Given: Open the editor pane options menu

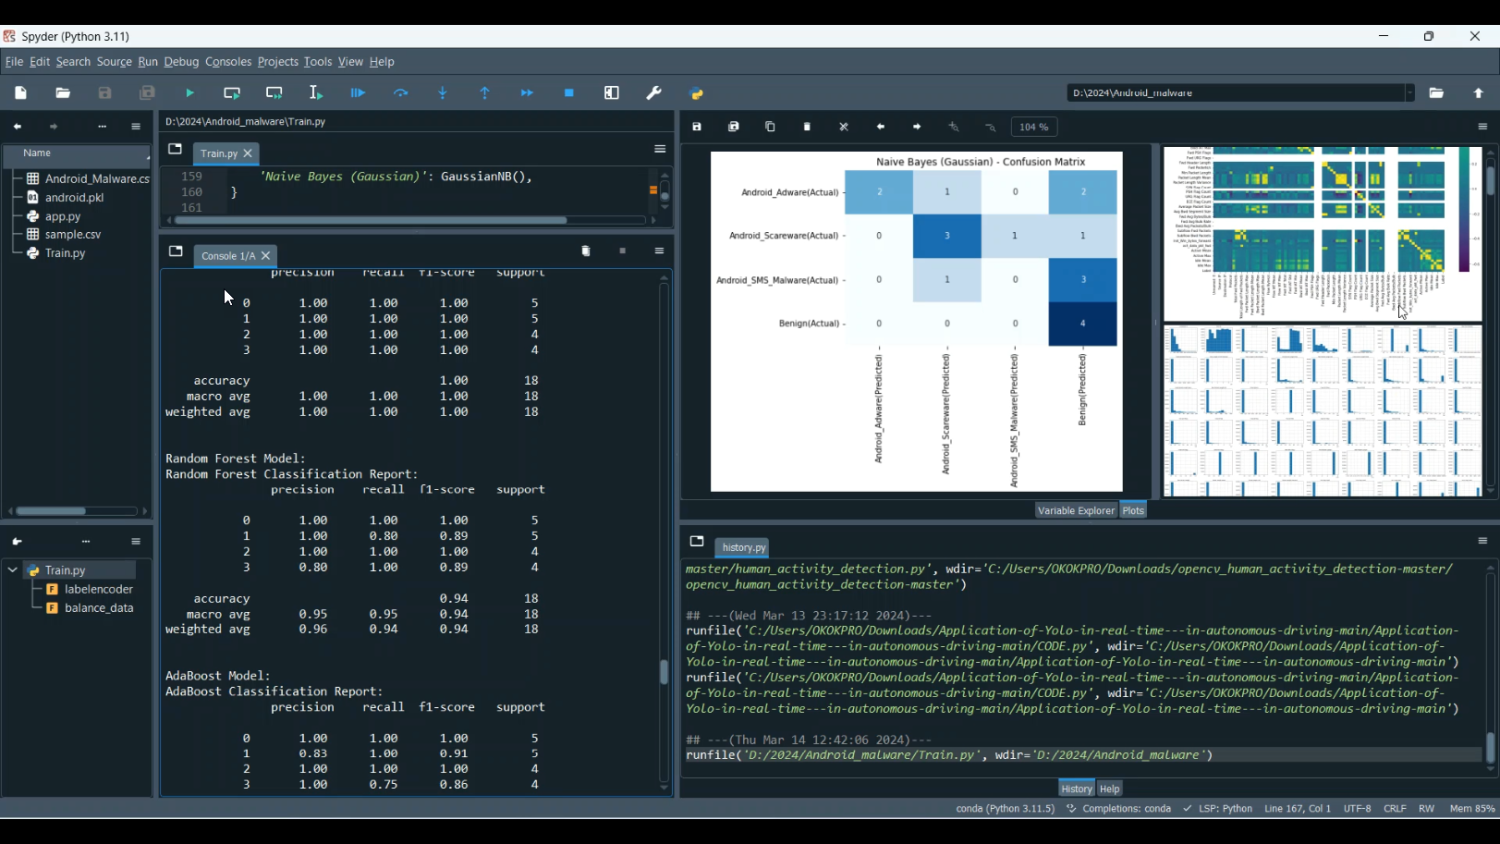Looking at the screenshot, I should pos(660,149).
